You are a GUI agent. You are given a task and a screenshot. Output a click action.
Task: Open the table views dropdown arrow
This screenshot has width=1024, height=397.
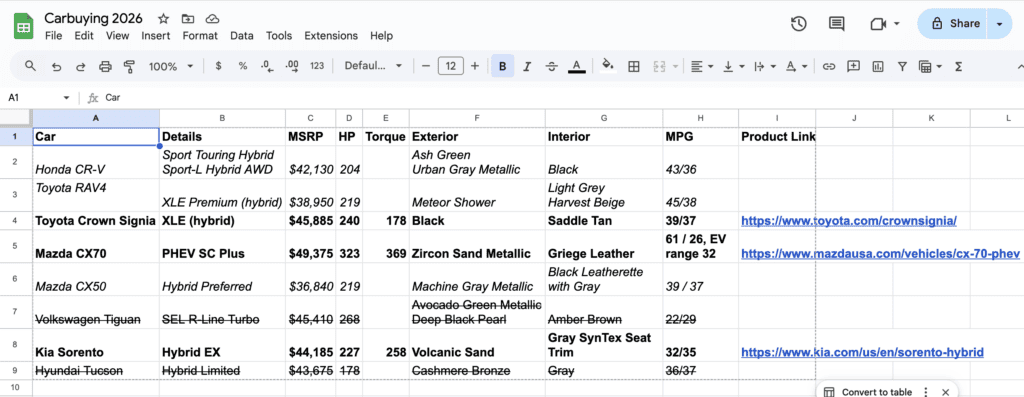point(939,66)
